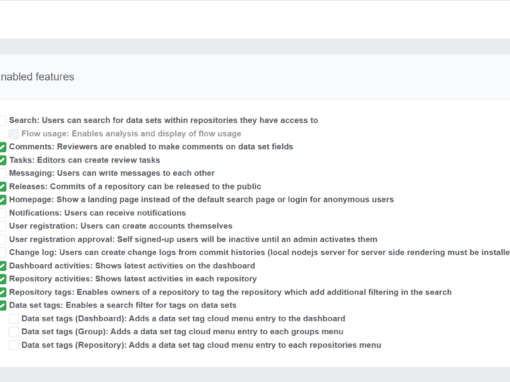
Task: Enable the Notifications checkbox
Action: tap(2, 213)
